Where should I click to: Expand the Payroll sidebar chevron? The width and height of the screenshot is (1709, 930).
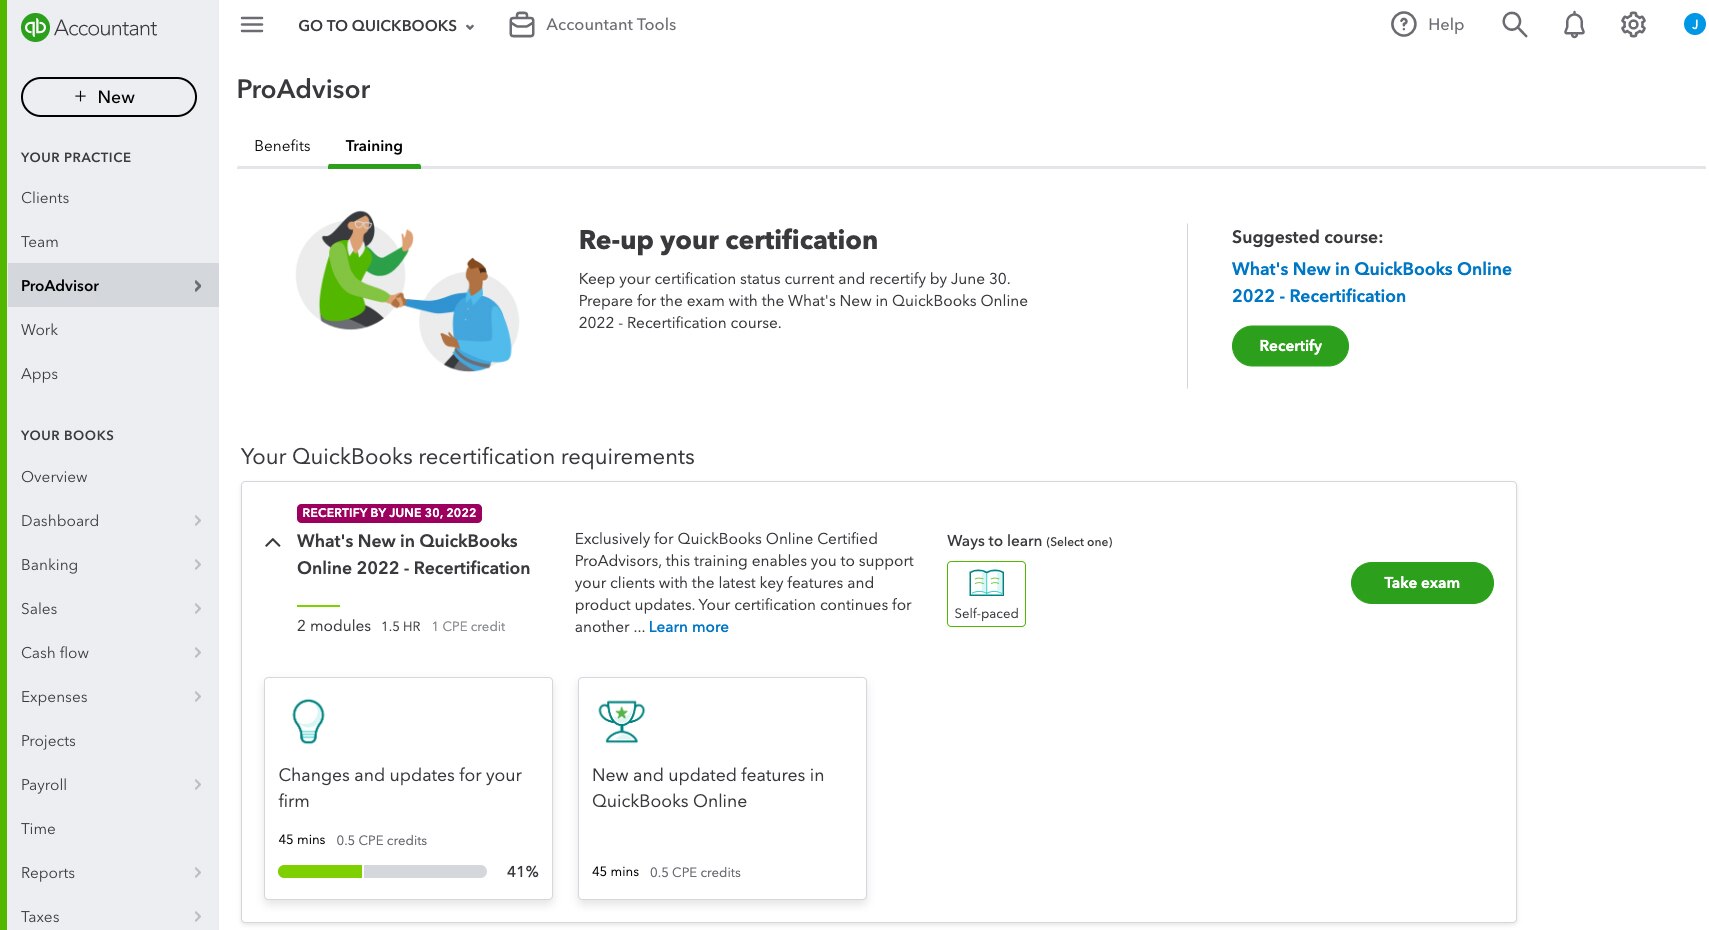[198, 785]
